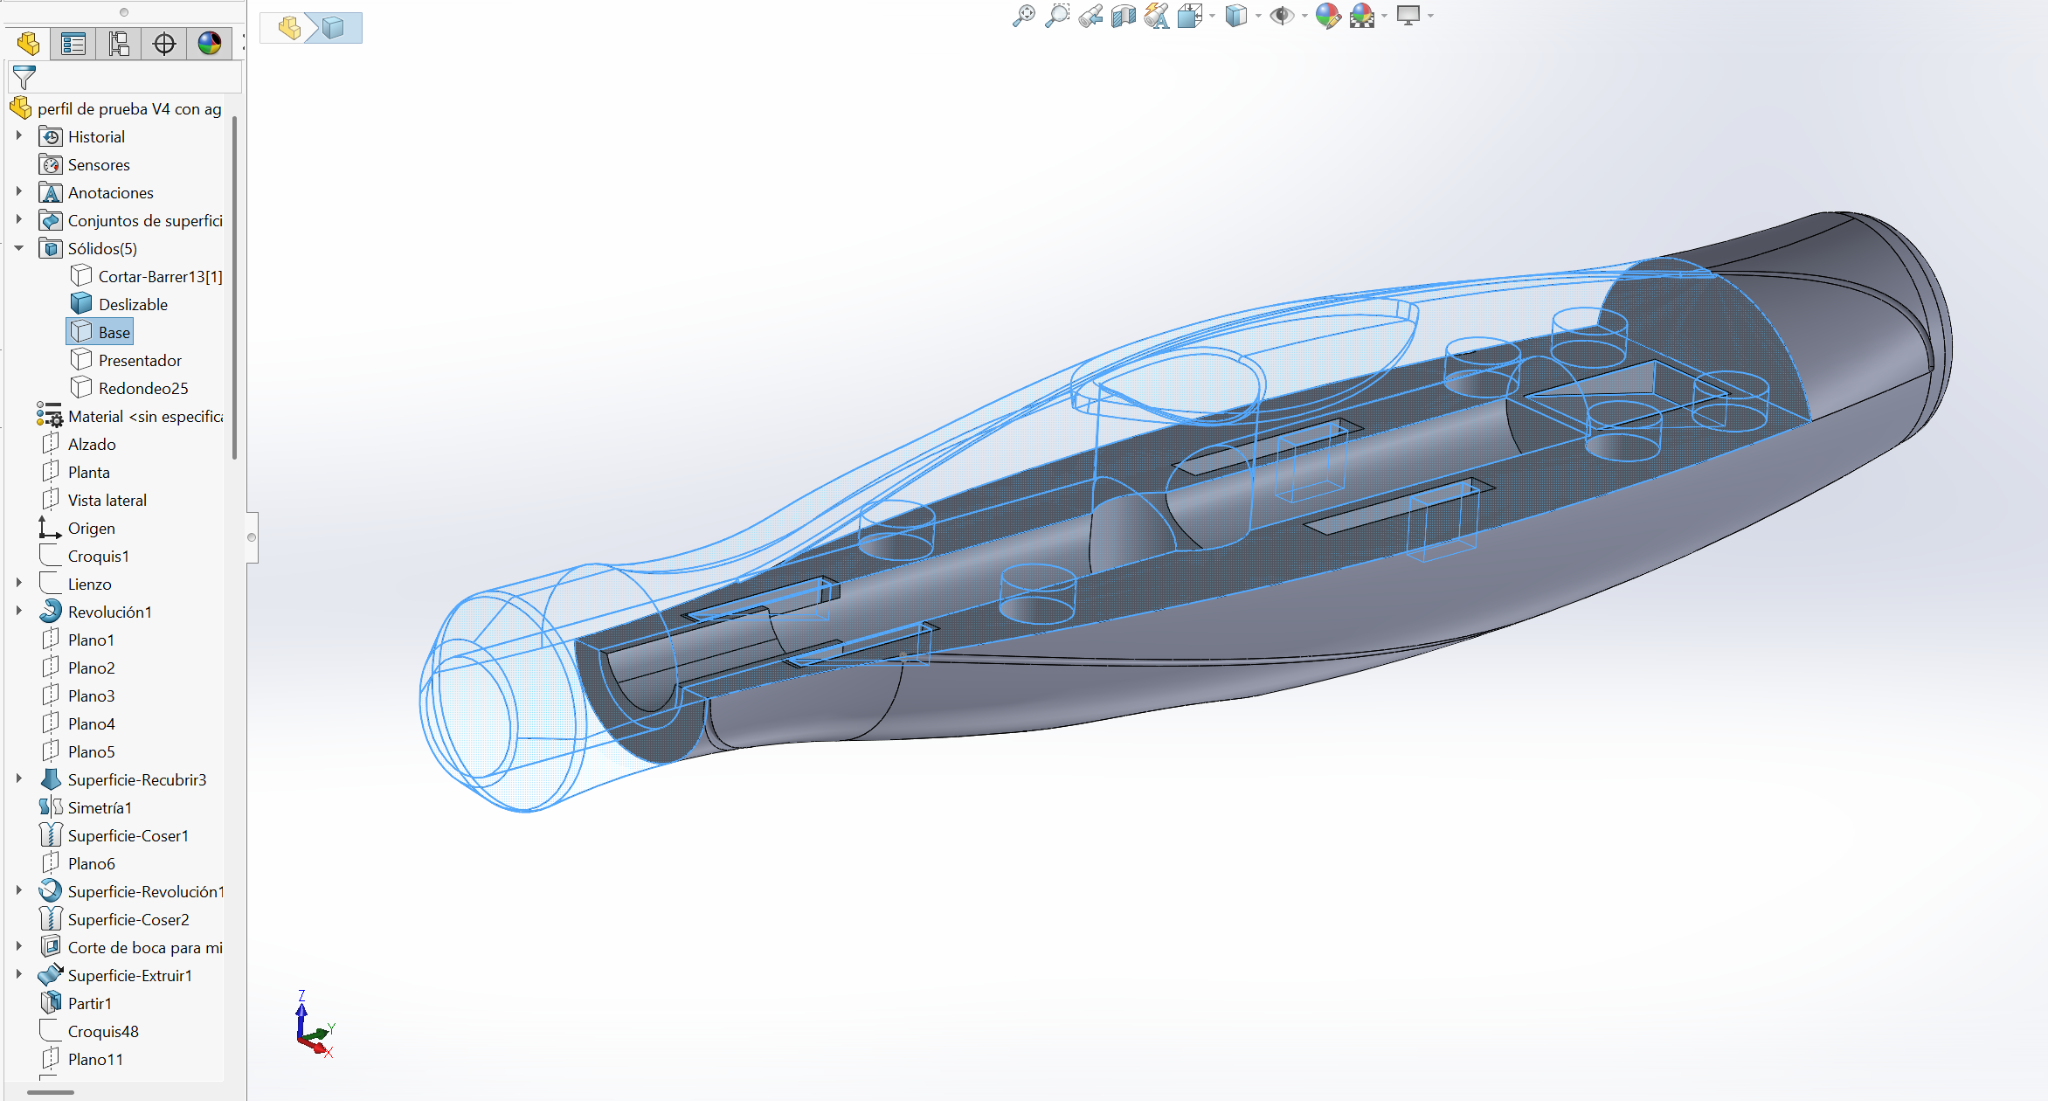The image size is (2048, 1101).
Task: Expand the 'Corte de boca para mi' feature
Action: (x=19, y=947)
